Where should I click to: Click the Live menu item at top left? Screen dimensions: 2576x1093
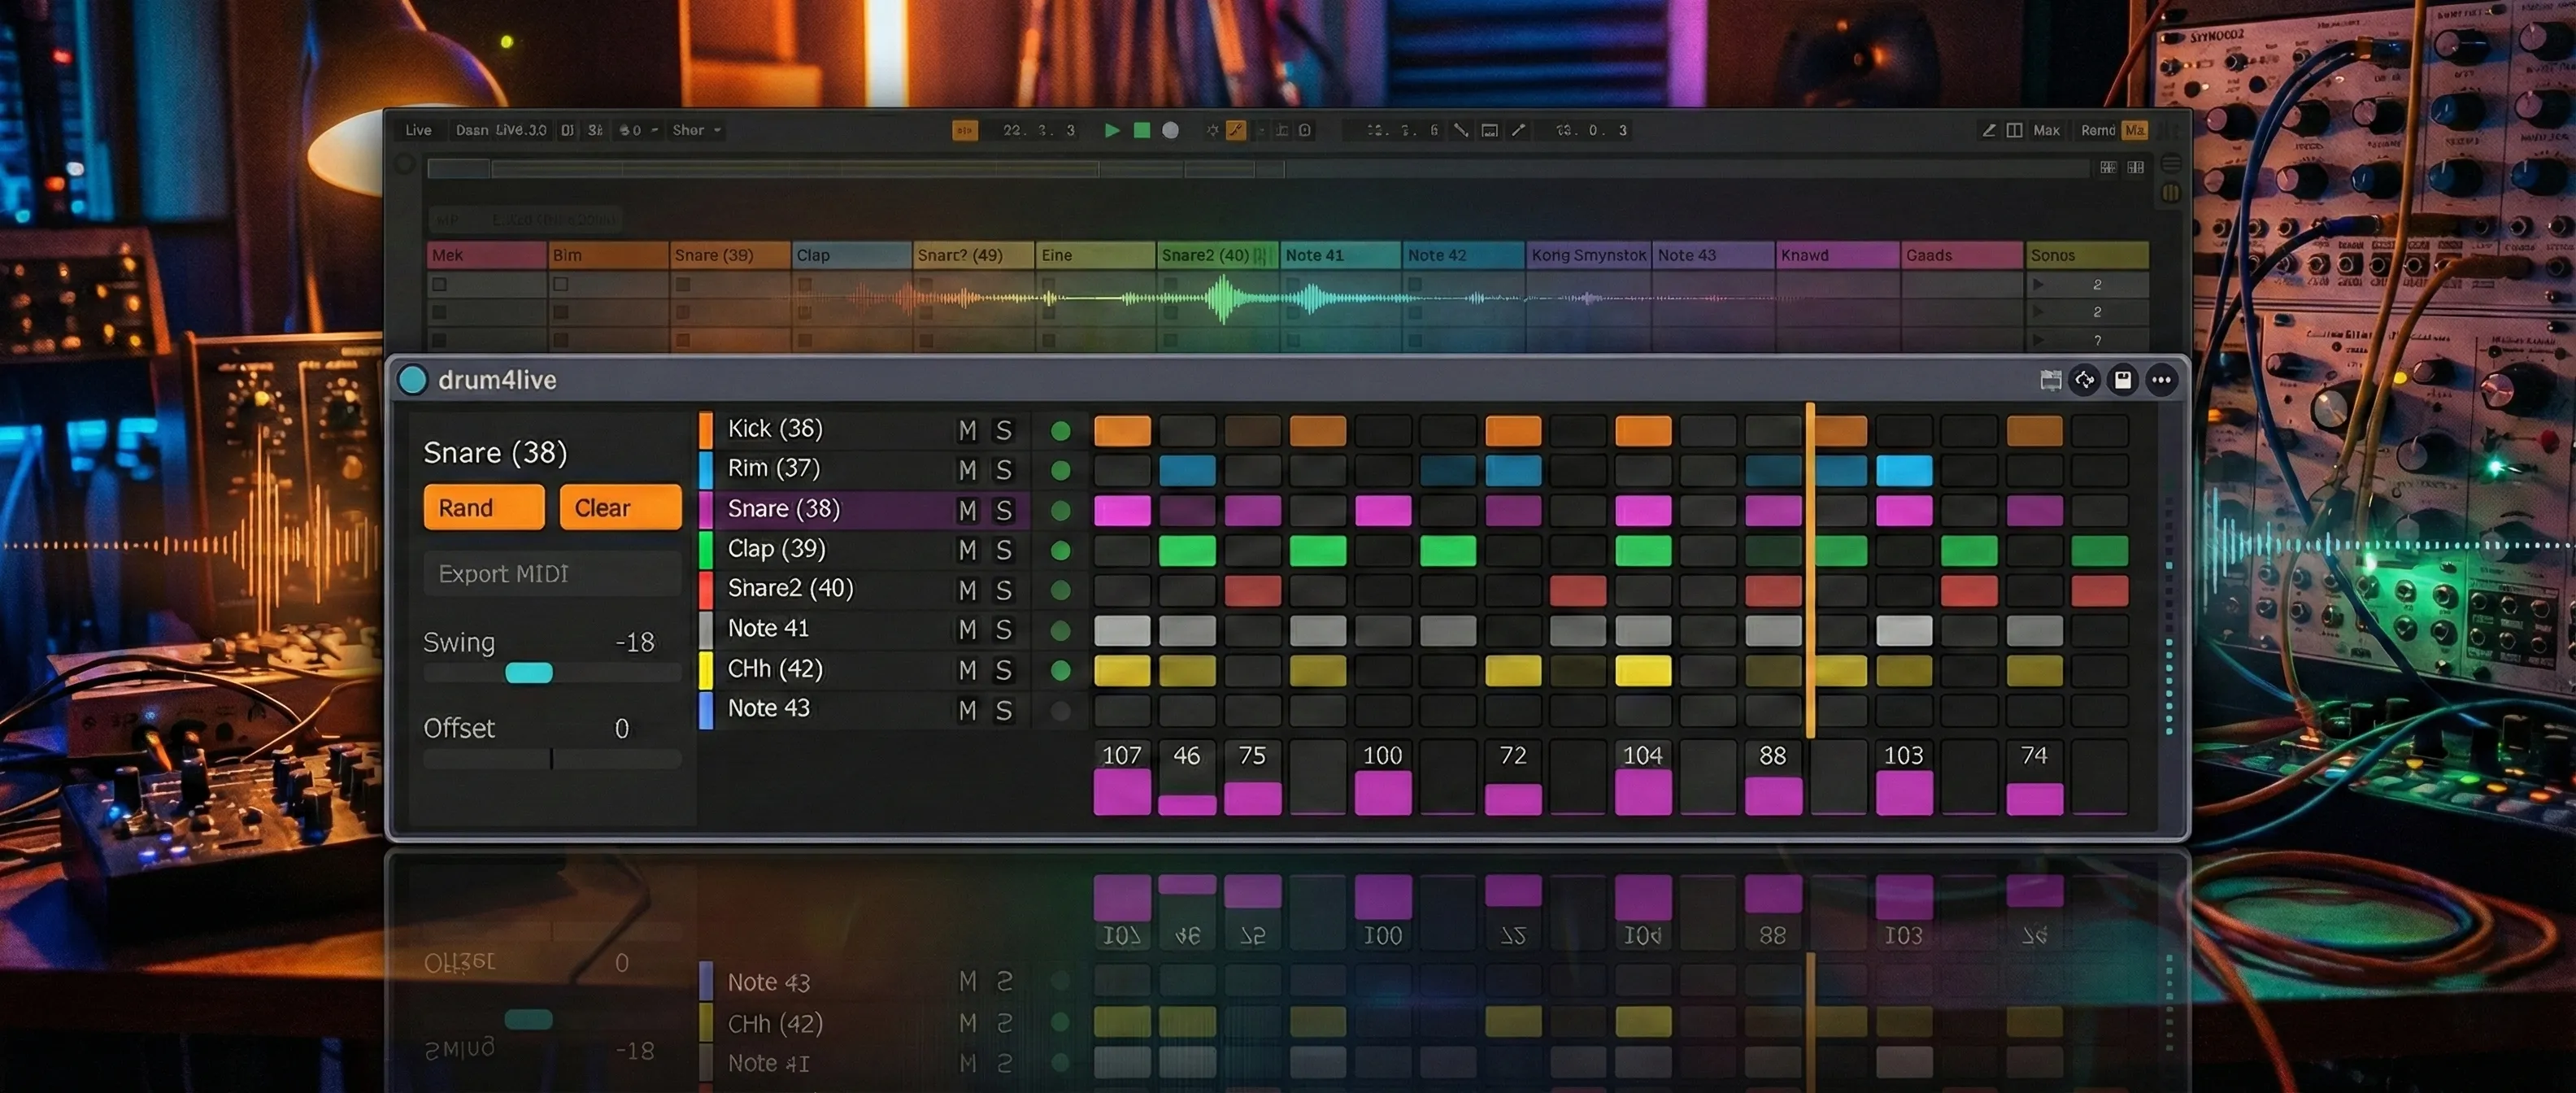pyautogui.click(x=418, y=130)
